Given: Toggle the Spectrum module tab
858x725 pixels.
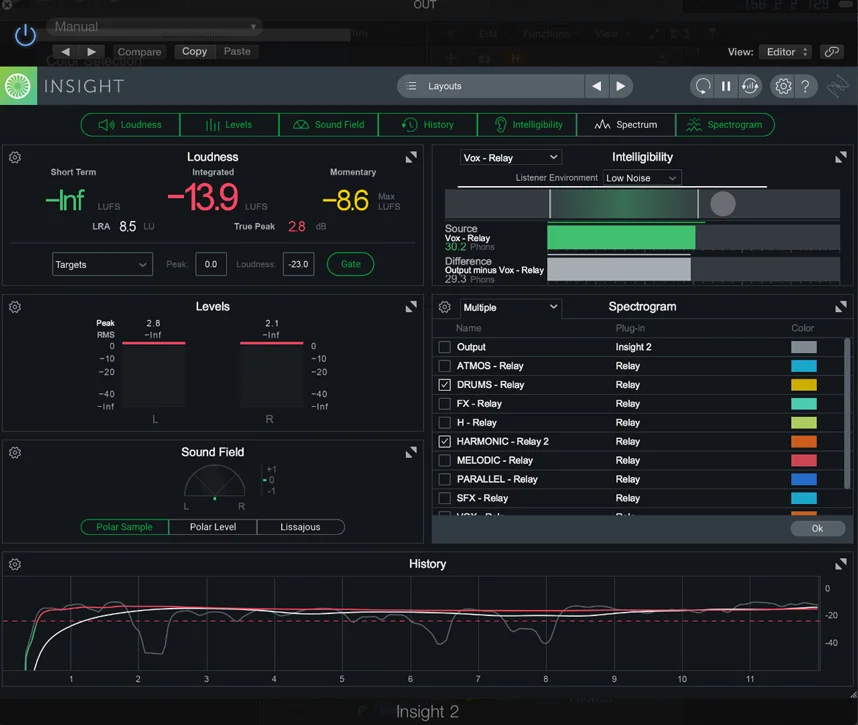Looking at the screenshot, I should (627, 125).
